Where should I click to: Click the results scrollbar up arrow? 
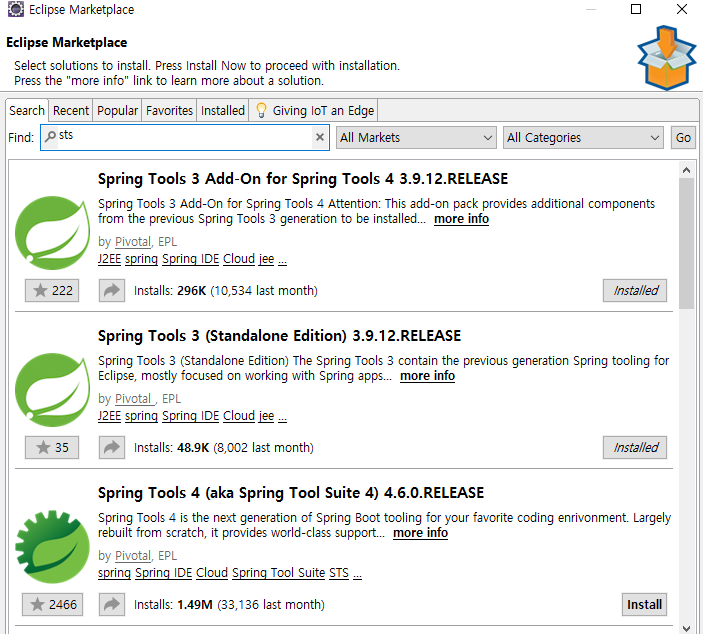686,170
